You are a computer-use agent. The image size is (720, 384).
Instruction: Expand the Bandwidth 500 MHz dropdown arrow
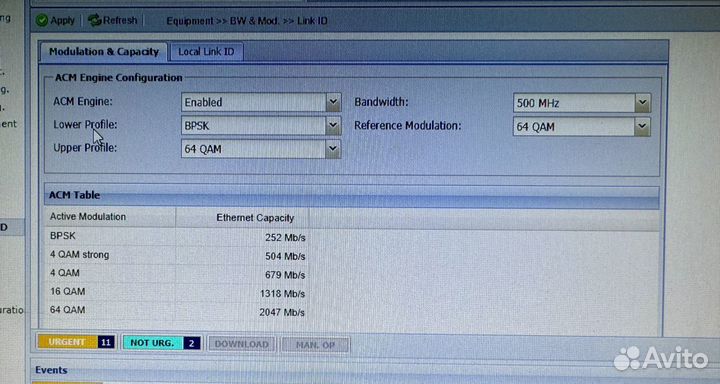pos(642,103)
